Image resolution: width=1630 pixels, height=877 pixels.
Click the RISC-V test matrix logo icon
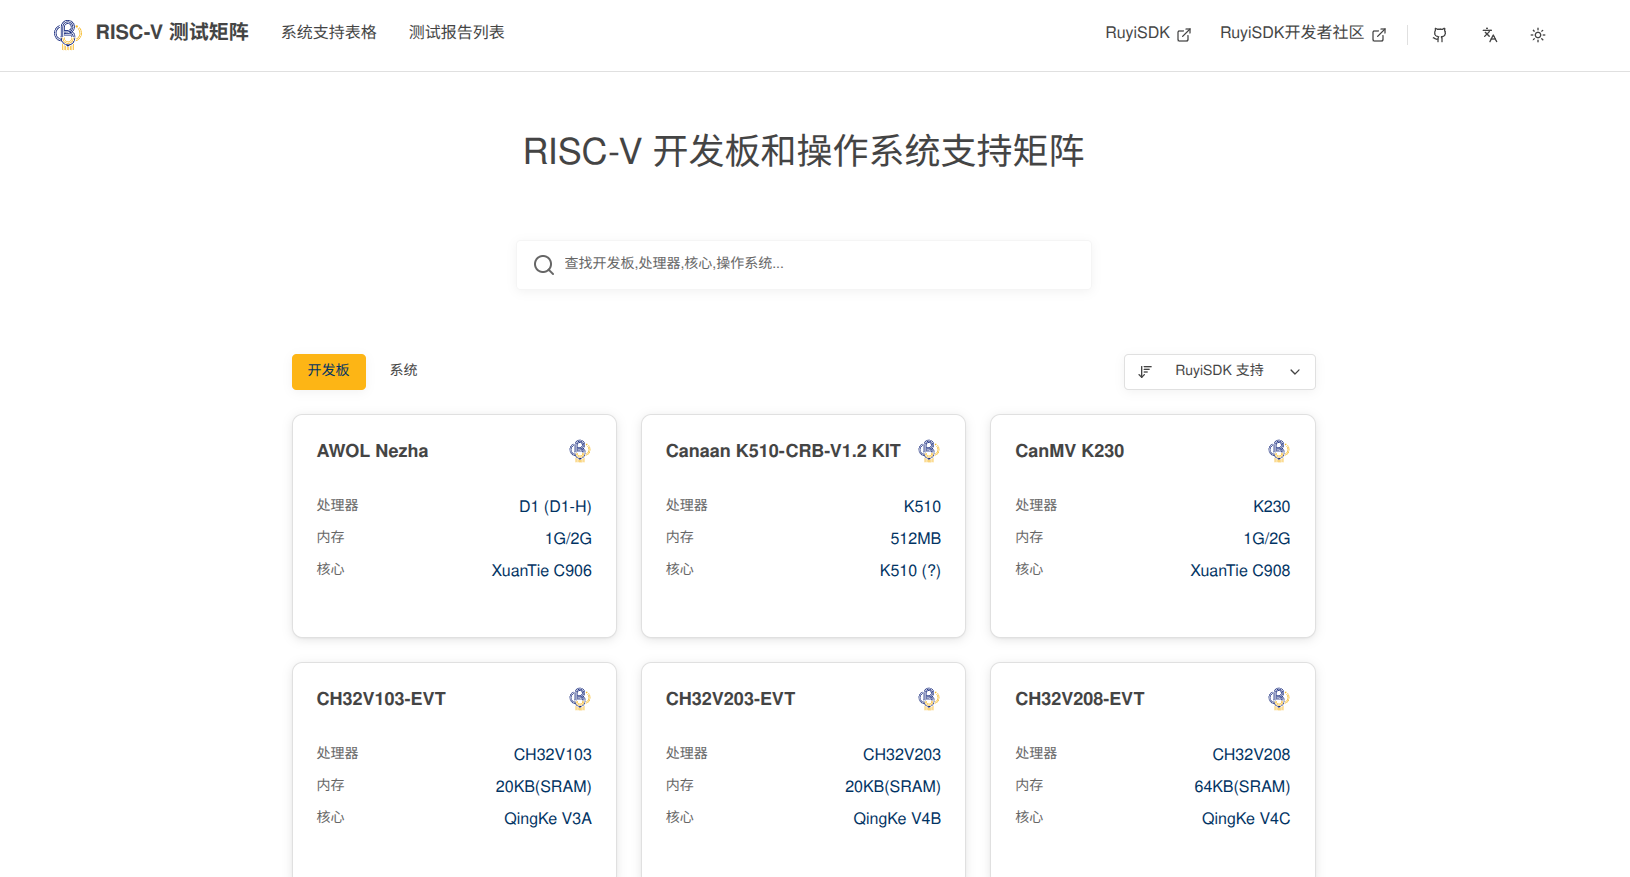(x=67, y=34)
